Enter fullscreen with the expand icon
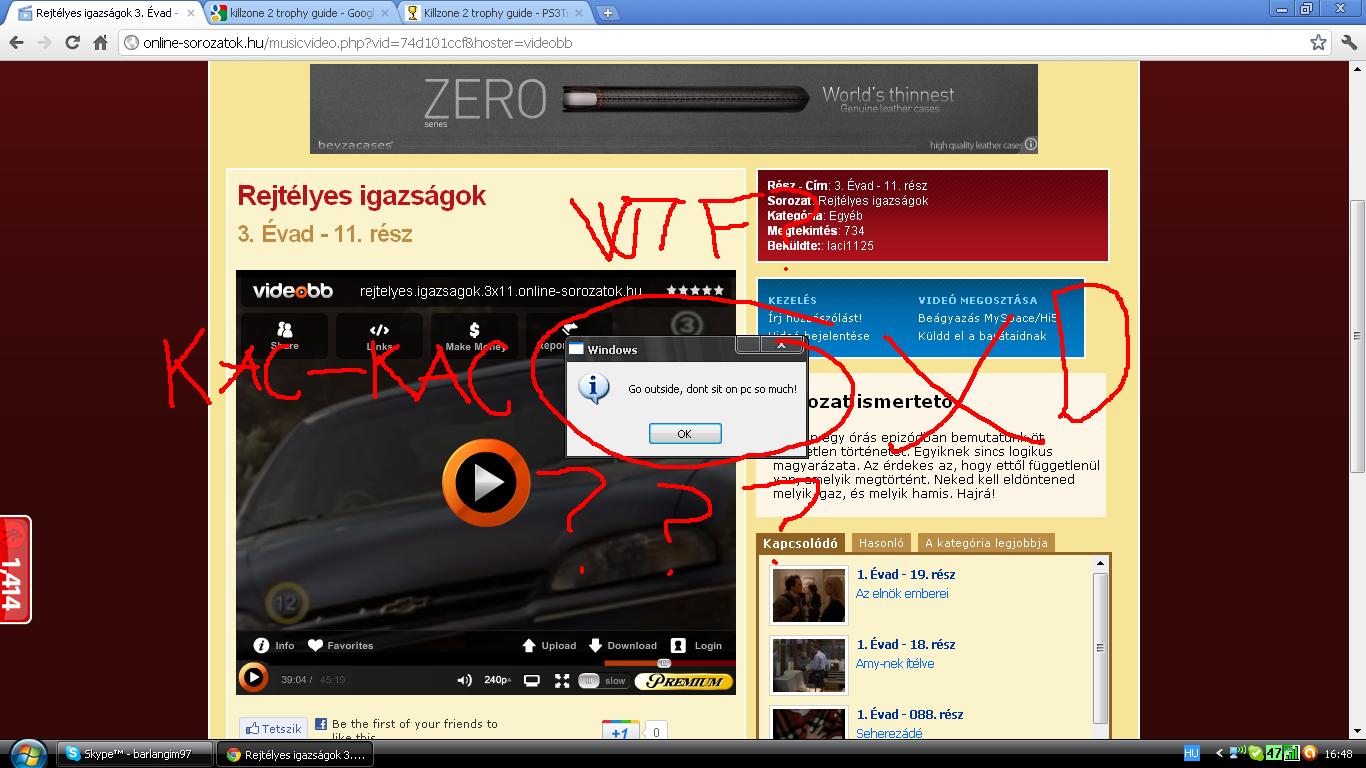This screenshot has width=1366, height=768. pos(562,680)
